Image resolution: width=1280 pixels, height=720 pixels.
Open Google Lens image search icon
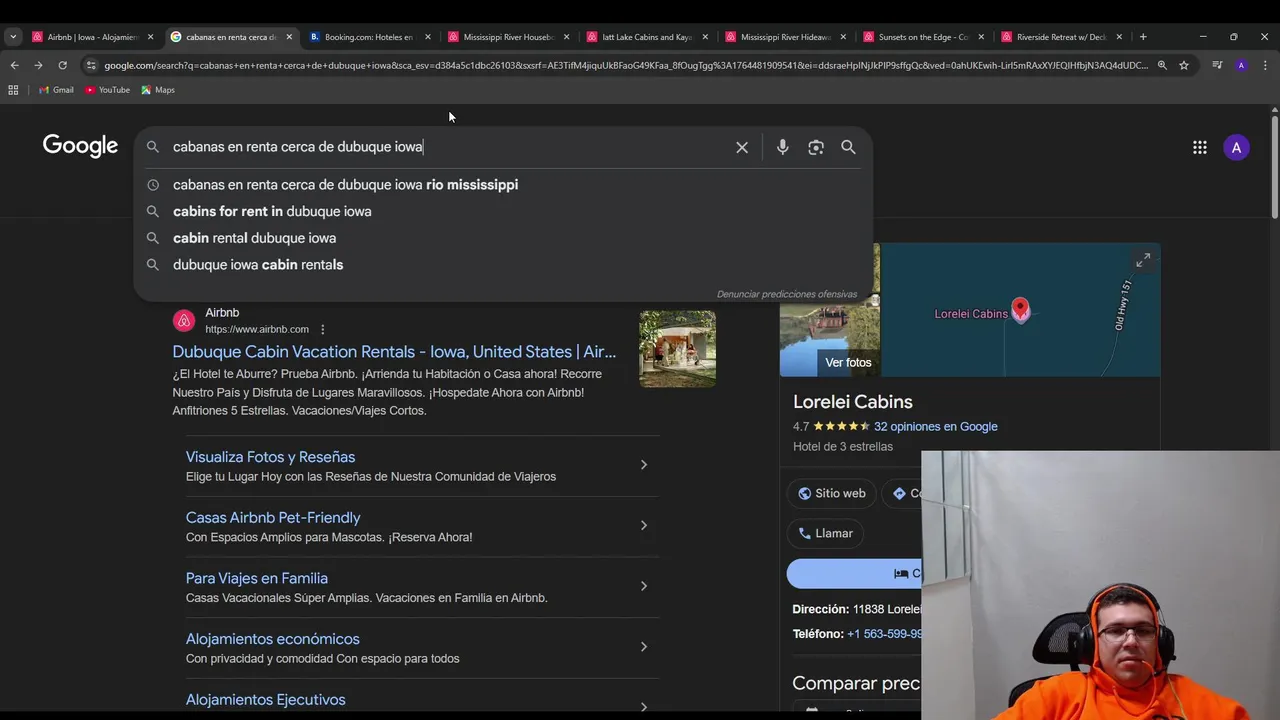(816, 147)
